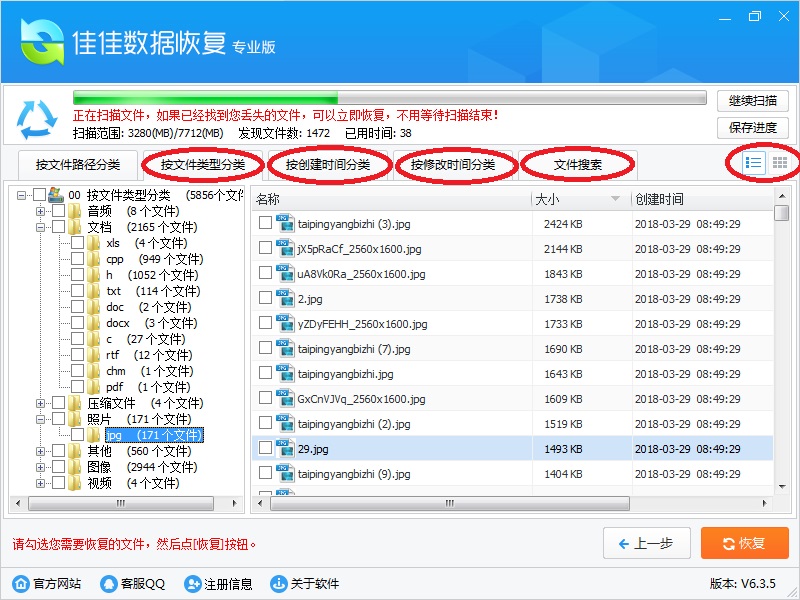
Task: Click the 恢复 recover button
Action: [x=744, y=543]
